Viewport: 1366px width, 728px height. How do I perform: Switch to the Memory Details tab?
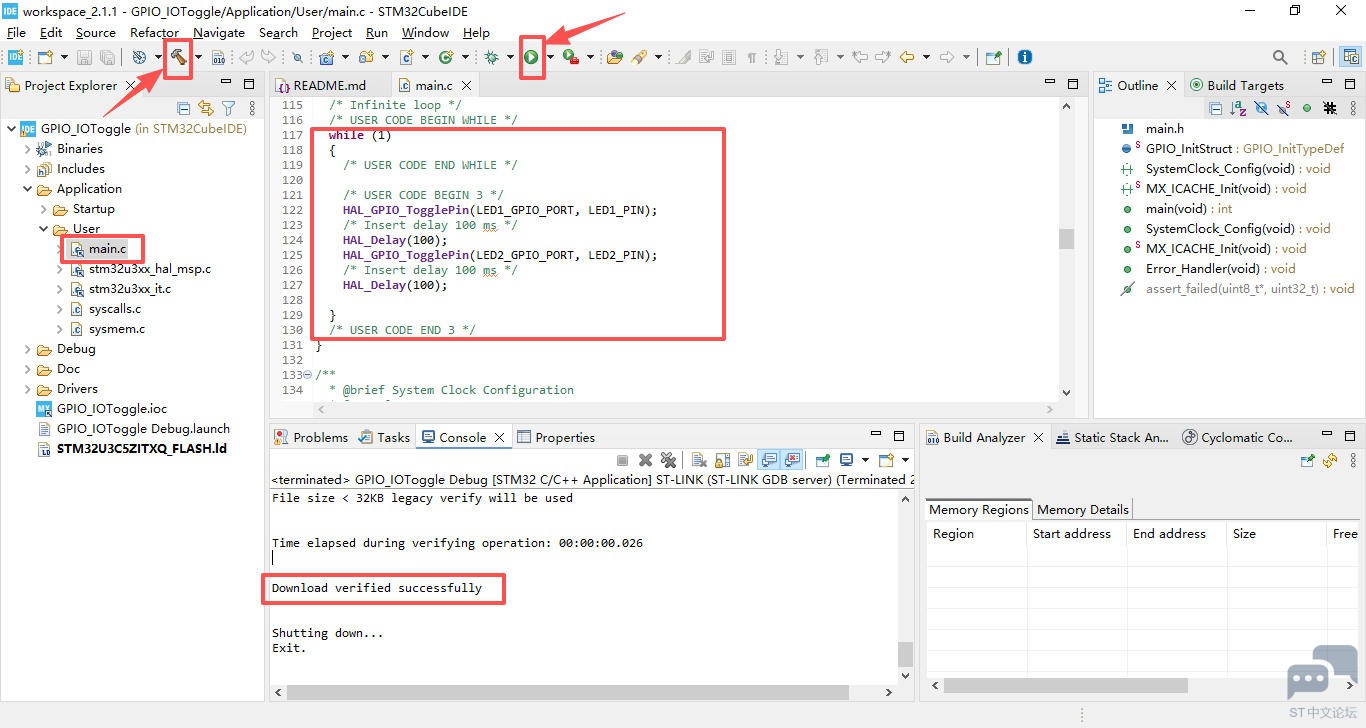pyautogui.click(x=1082, y=509)
